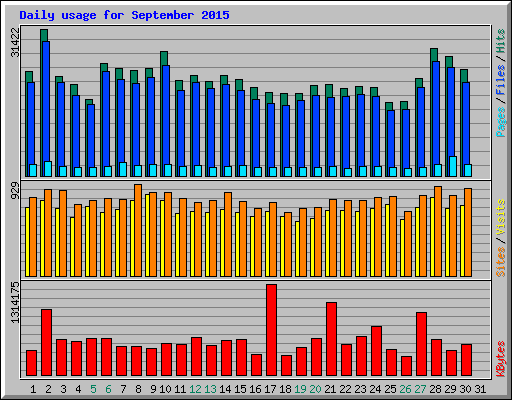Click day 5 weekend label on axis

tap(93, 389)
